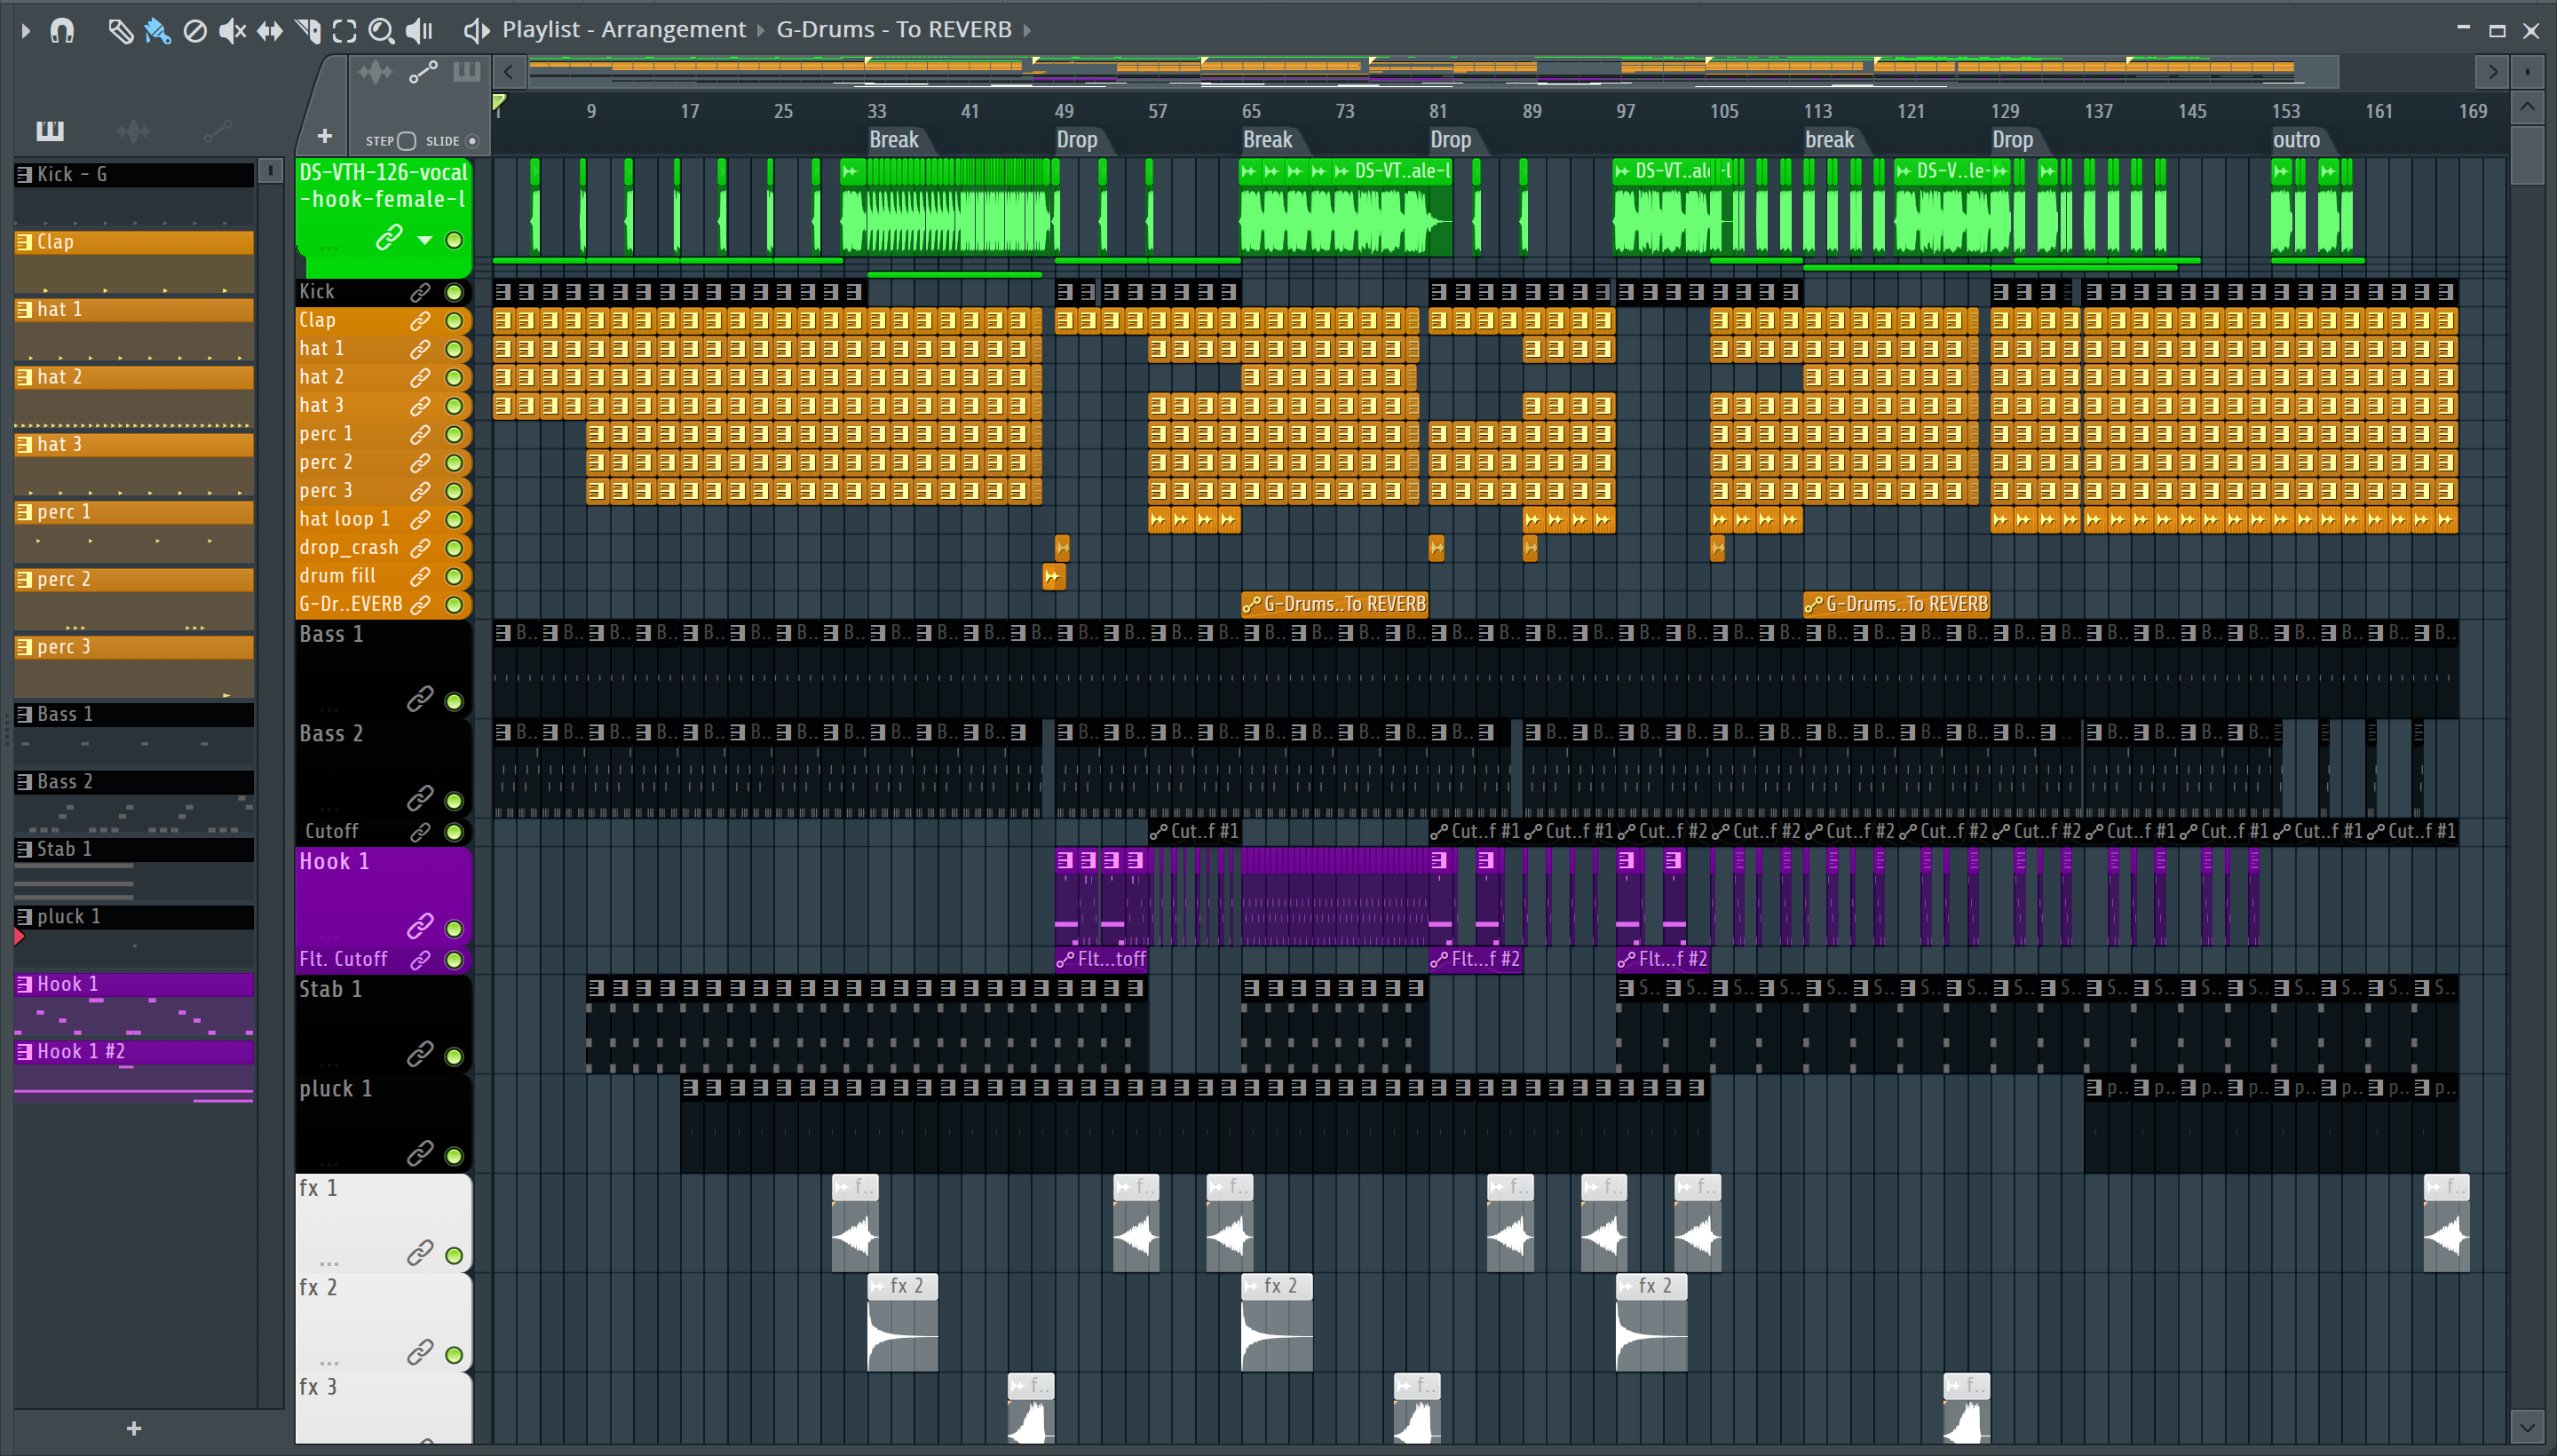Open vocal track dropdown arrow

click(x=425, y=240)
